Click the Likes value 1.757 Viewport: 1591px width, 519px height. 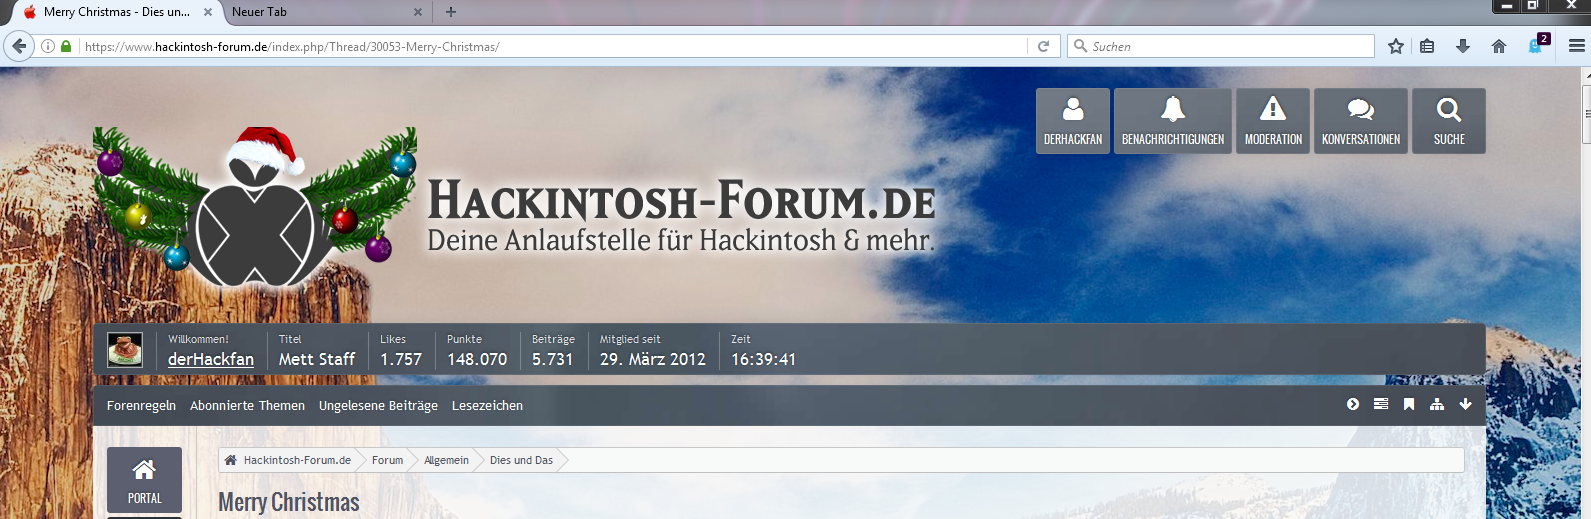click(x=401, y=359)
